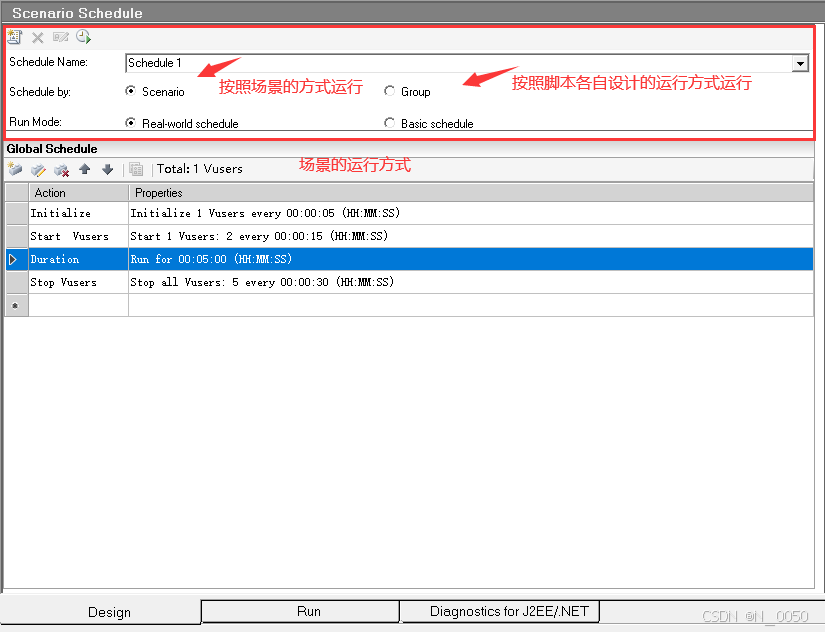Click the Stop Vusers row header selector

click(x=16, y=282)
